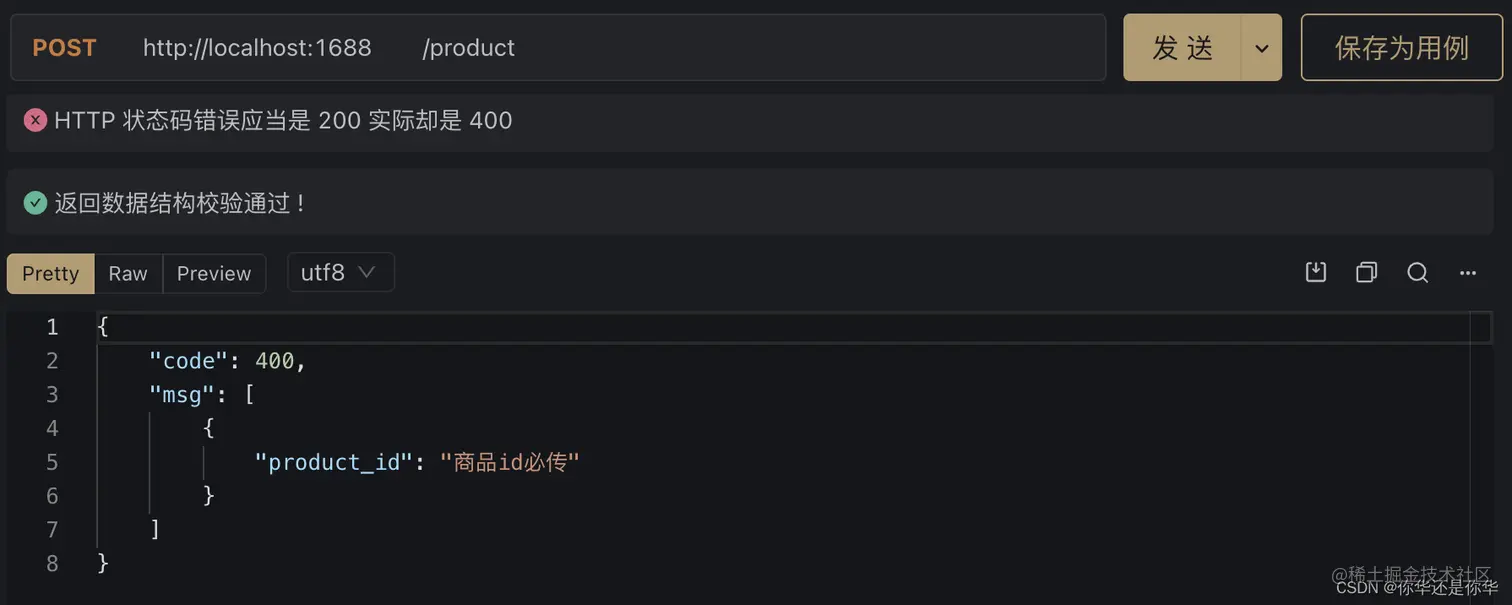1512x605 pixels.
Task: Switch to the Preview view tab
Action: 214,273
